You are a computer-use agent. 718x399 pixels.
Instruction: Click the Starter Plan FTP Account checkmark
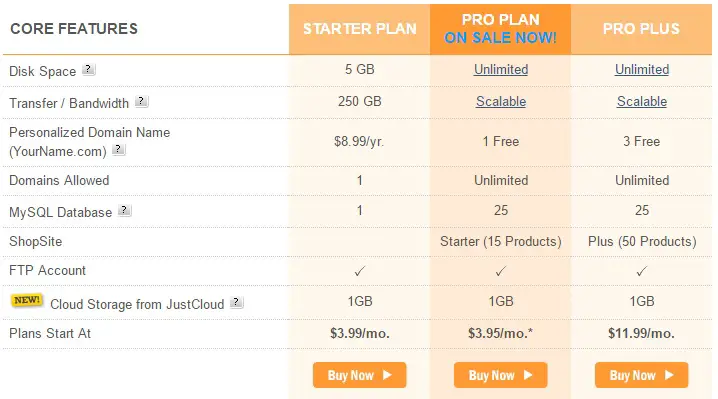(360, 271)
